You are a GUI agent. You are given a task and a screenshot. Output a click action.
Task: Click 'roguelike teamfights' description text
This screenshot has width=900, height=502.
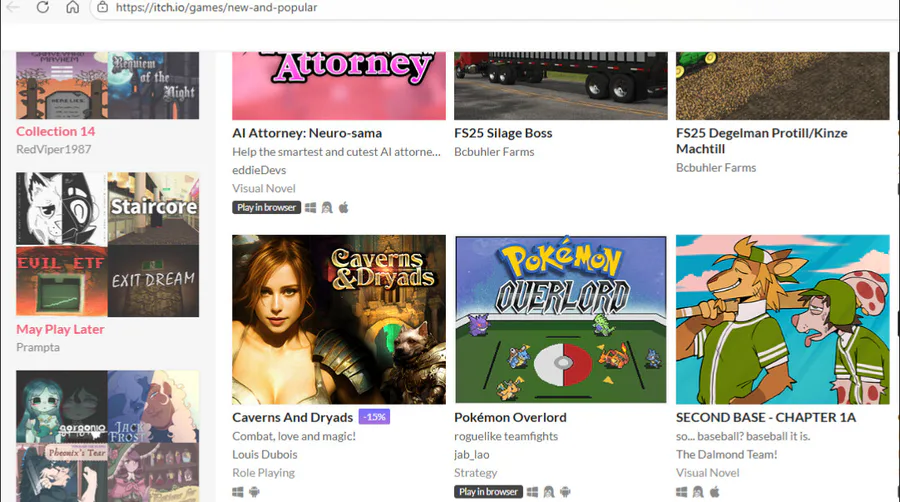pyautogui.click(x=506, y=436)
